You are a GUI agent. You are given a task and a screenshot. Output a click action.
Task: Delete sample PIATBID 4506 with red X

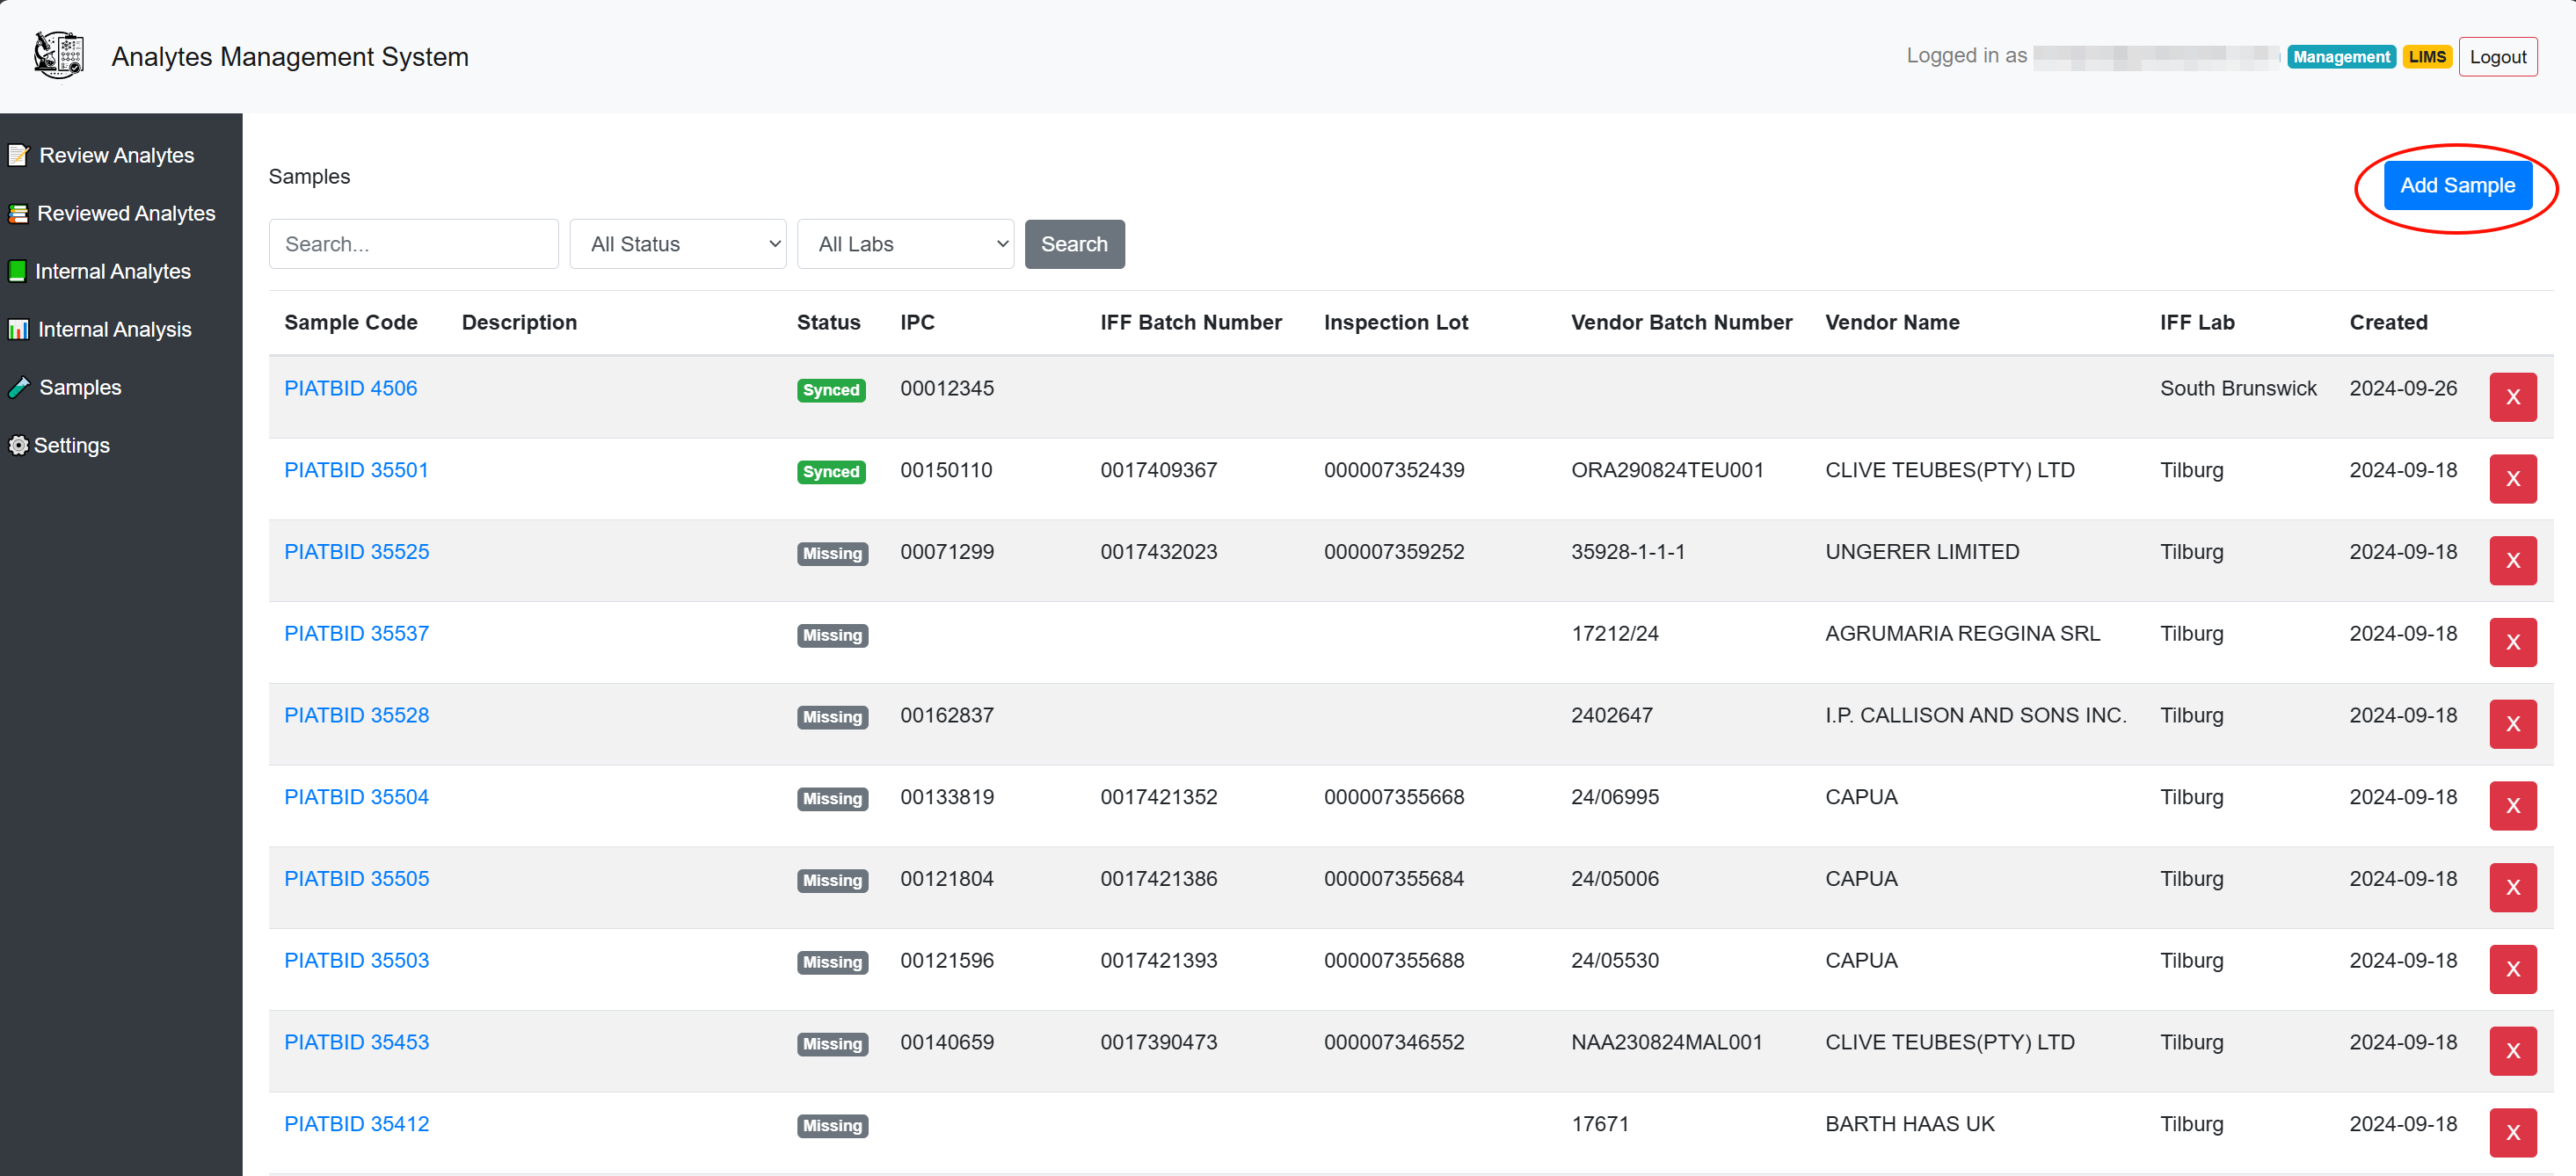coord(2512,397)
